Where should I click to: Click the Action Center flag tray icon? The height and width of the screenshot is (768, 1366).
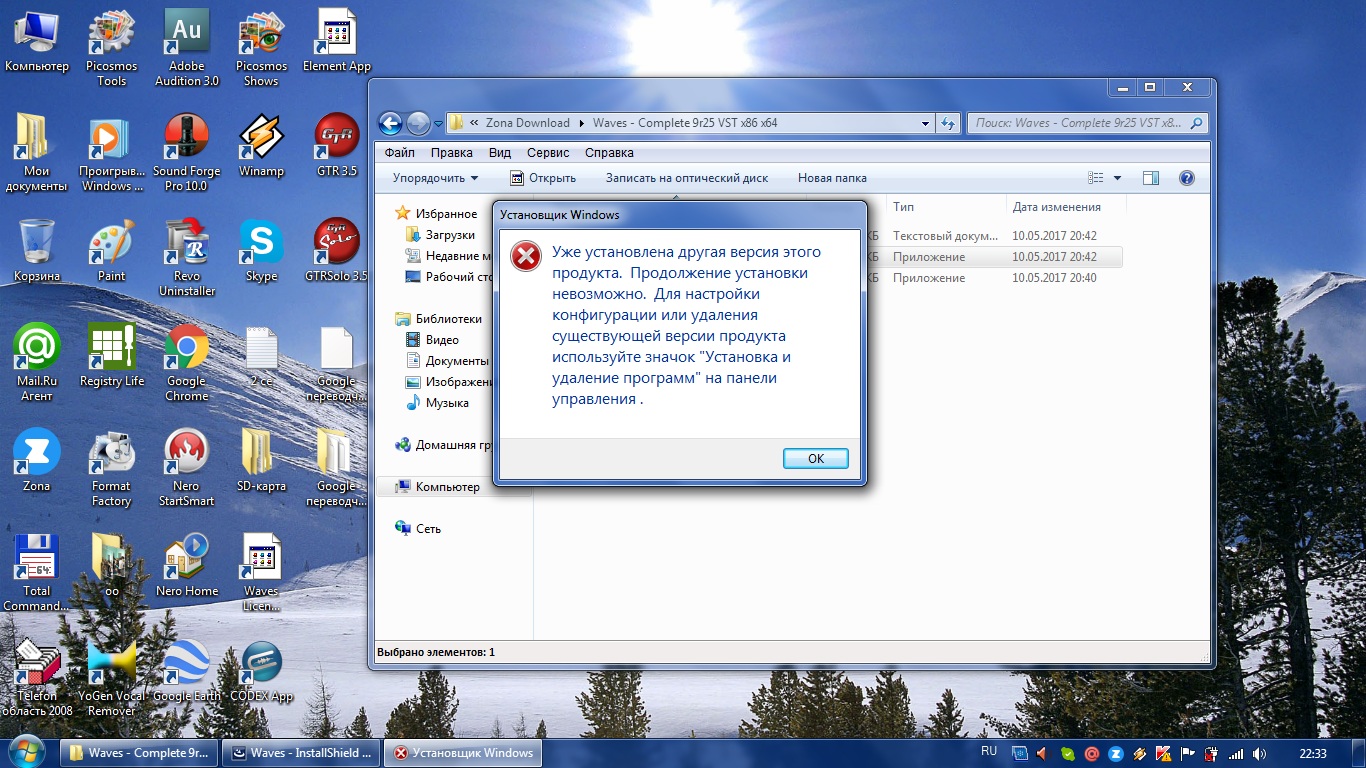tap(1188, 754)
